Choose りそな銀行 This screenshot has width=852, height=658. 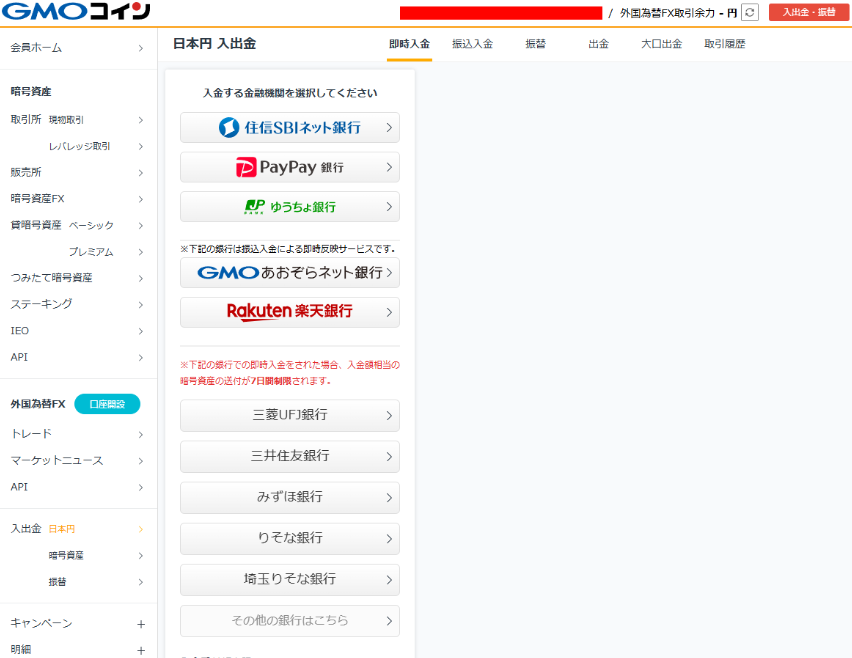pos(290,539)
